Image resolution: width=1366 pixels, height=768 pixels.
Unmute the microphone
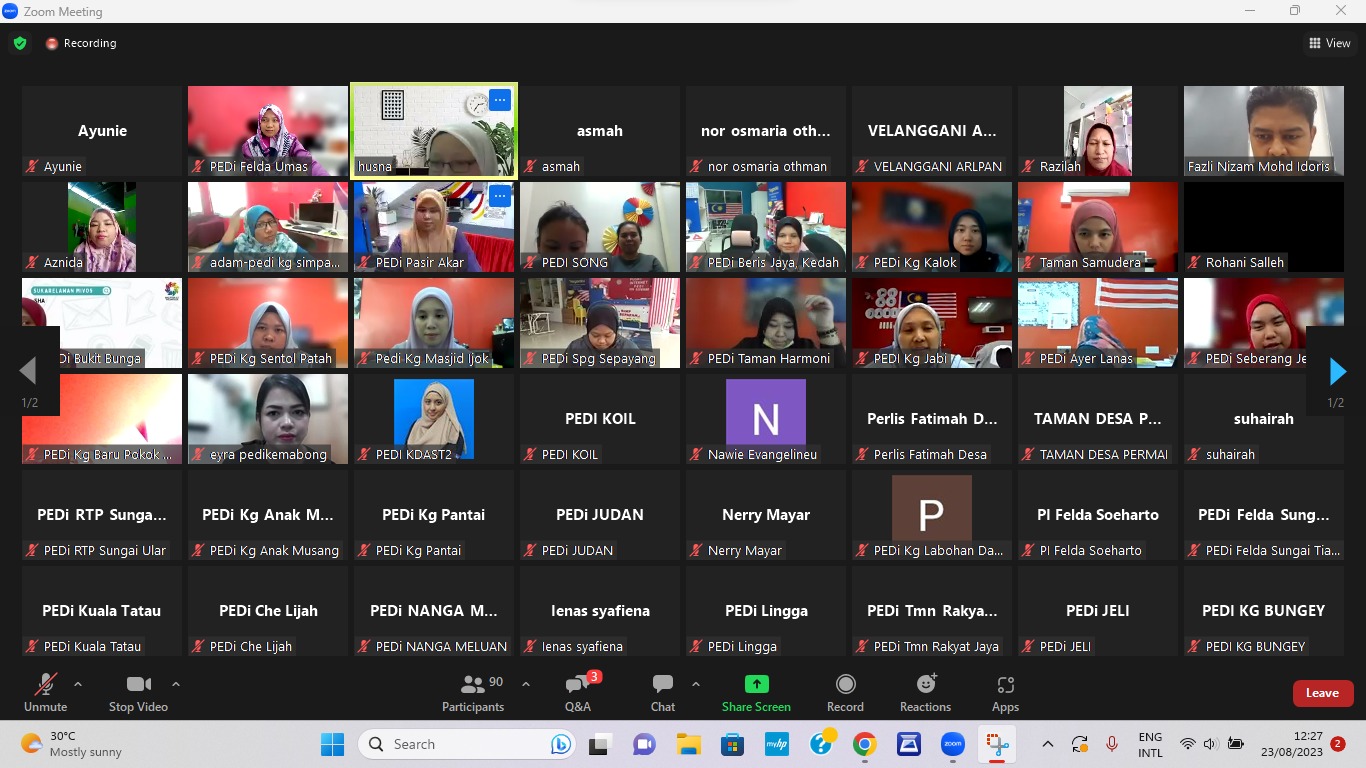coord(45,693)
